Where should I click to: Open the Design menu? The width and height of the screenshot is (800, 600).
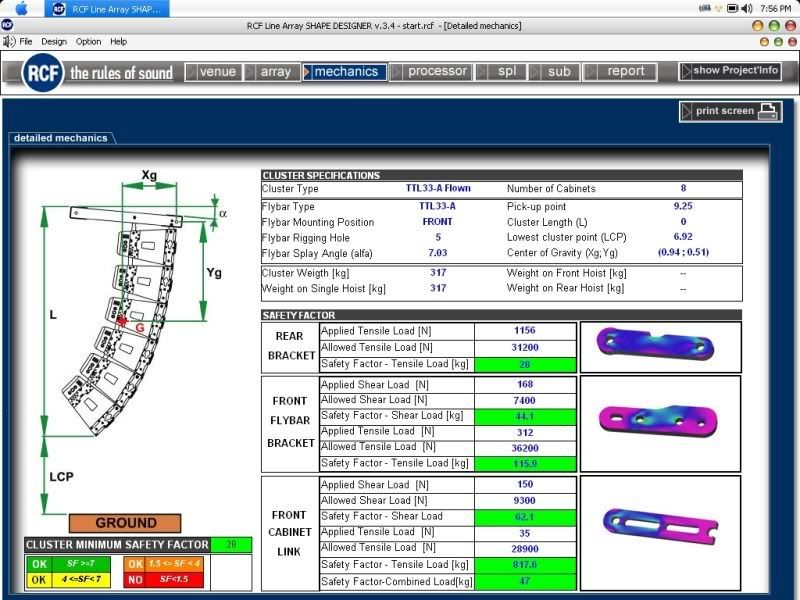coord(54,41)
